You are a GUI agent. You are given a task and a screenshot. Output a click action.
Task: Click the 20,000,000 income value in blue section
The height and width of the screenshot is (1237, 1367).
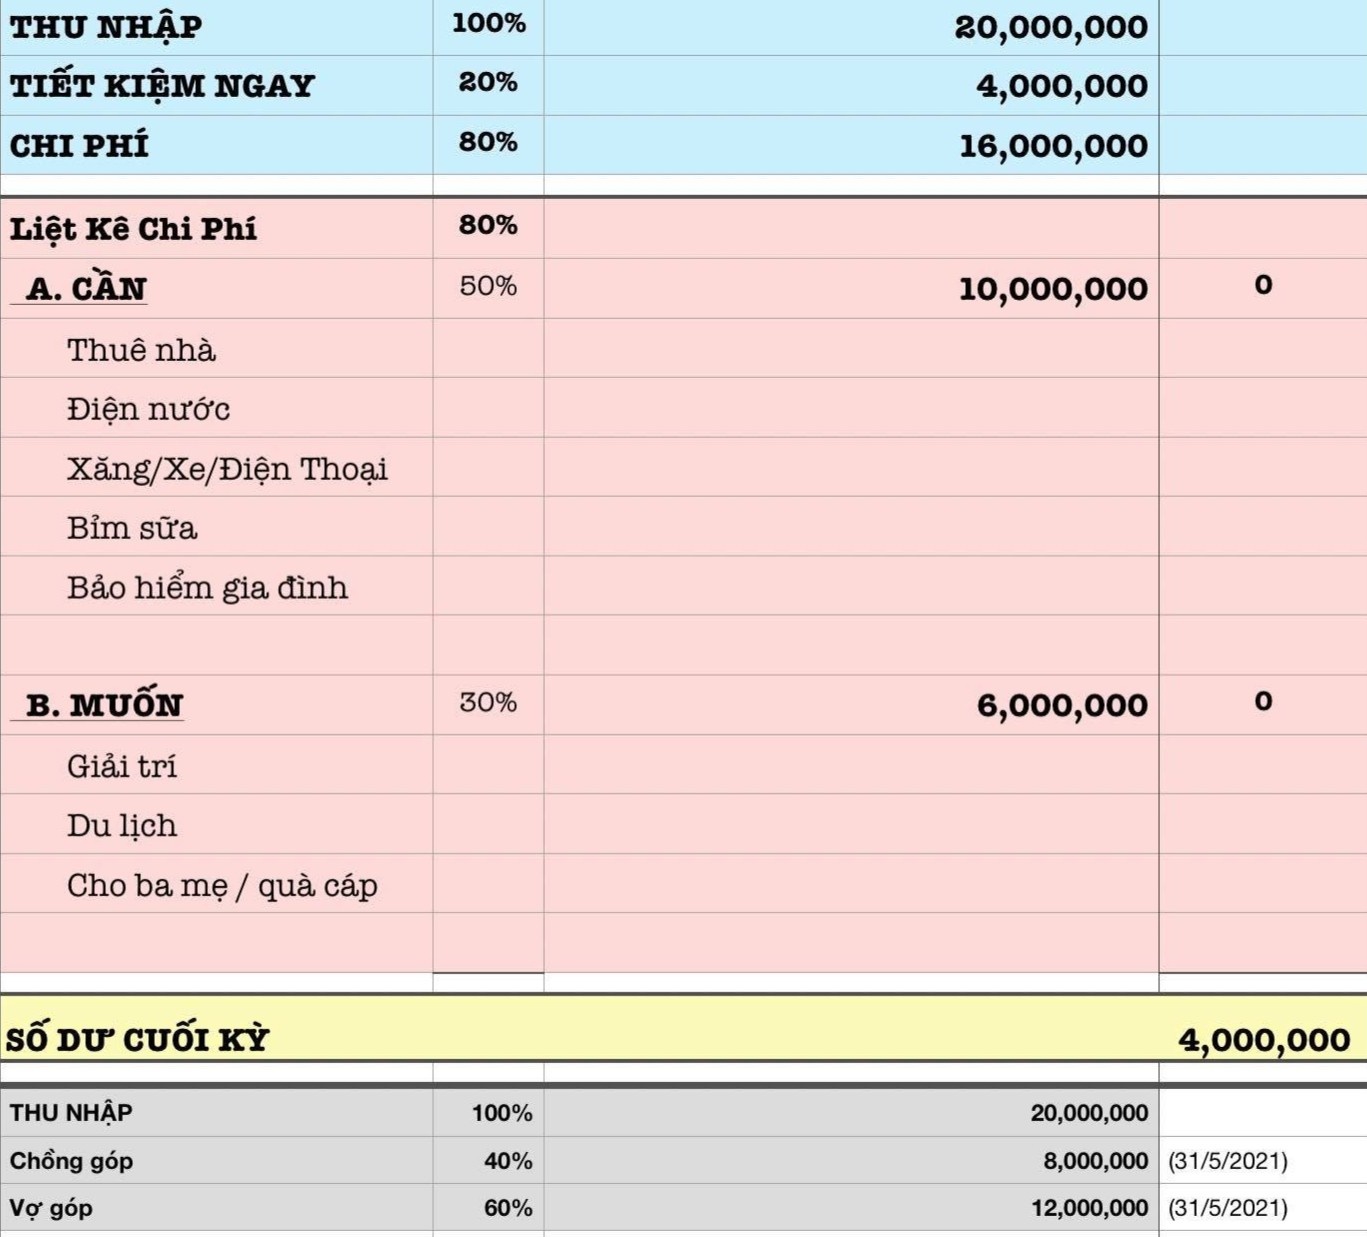click(x=1051, y=27)
